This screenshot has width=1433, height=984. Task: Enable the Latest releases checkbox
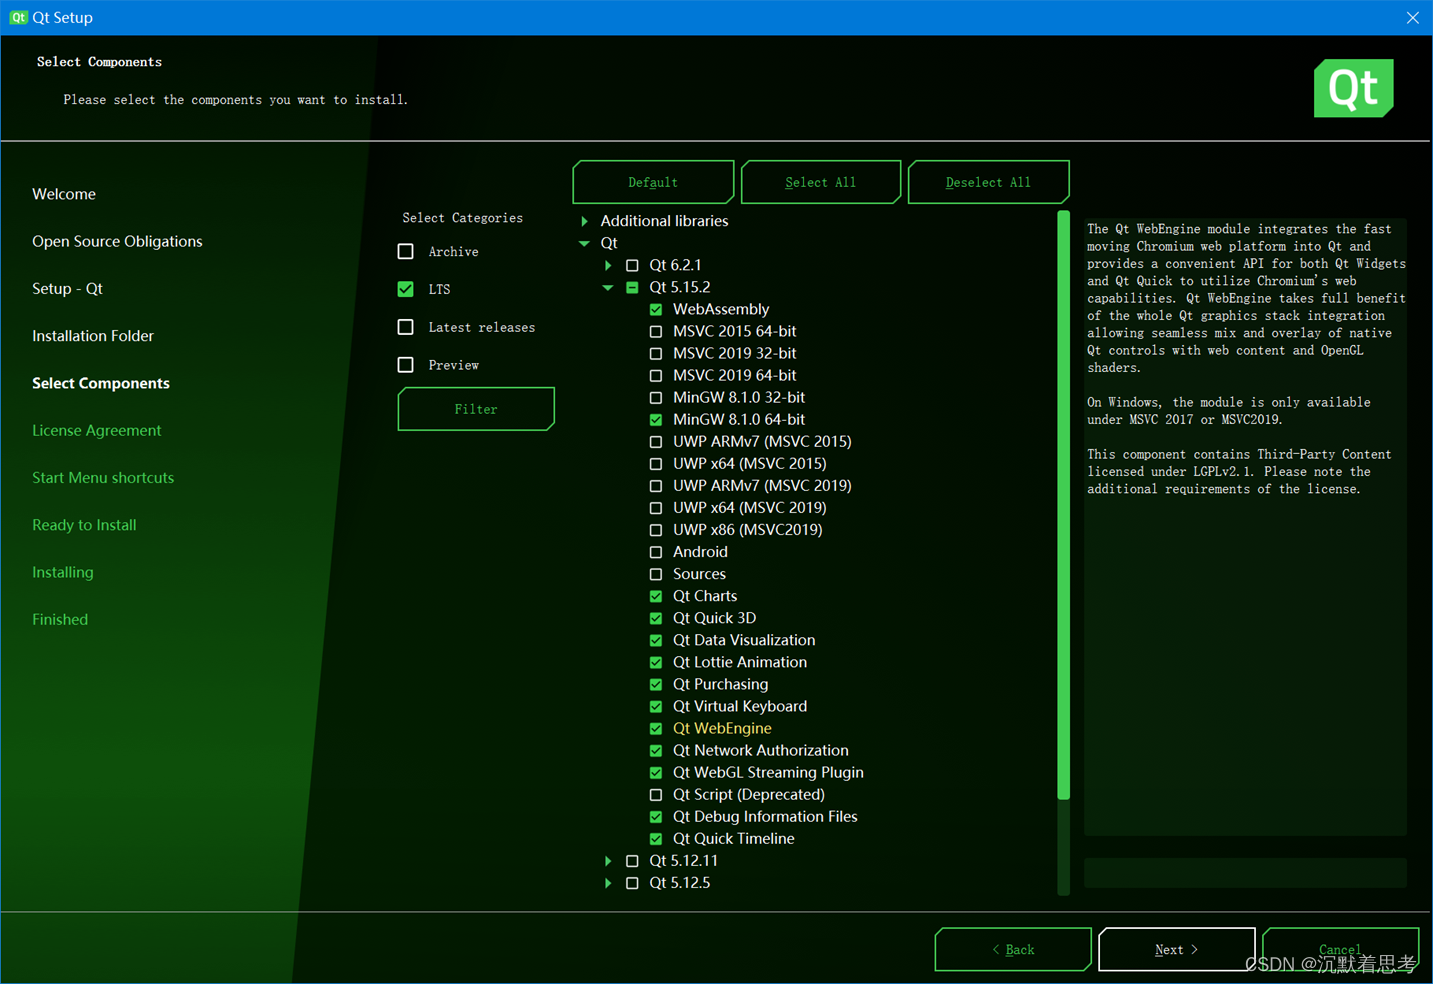click(405, 327)
